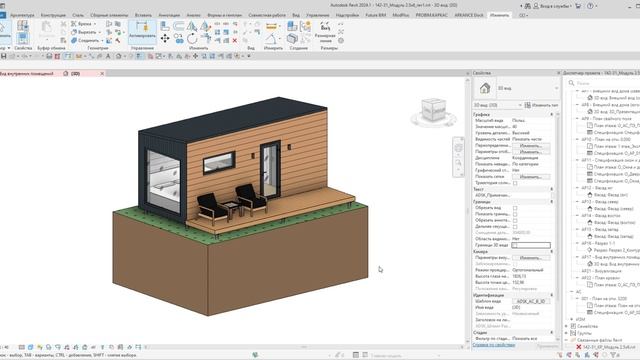The width and height of the screenshot is (640, 360).
Task: Click the red X Delete tool
Action: point(235,40)
